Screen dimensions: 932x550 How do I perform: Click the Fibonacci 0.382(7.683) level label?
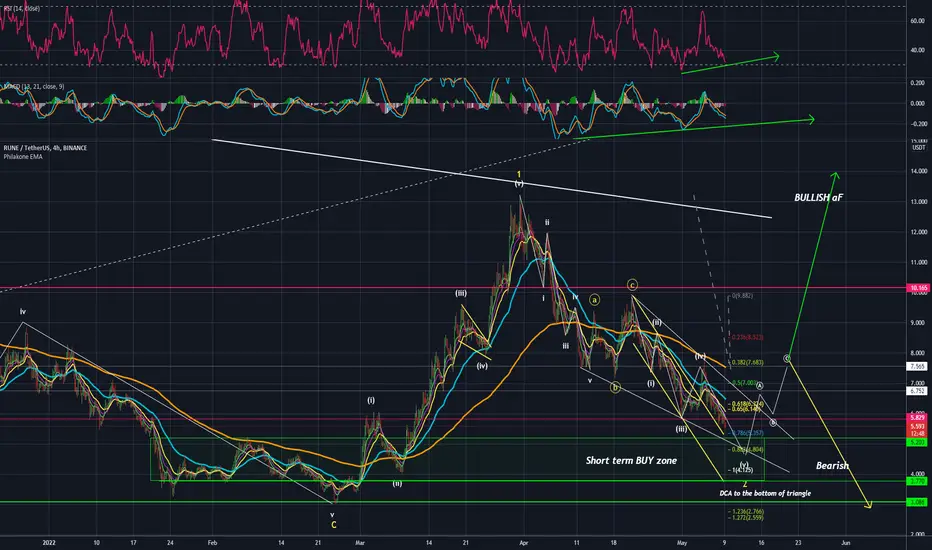[748, 362]
